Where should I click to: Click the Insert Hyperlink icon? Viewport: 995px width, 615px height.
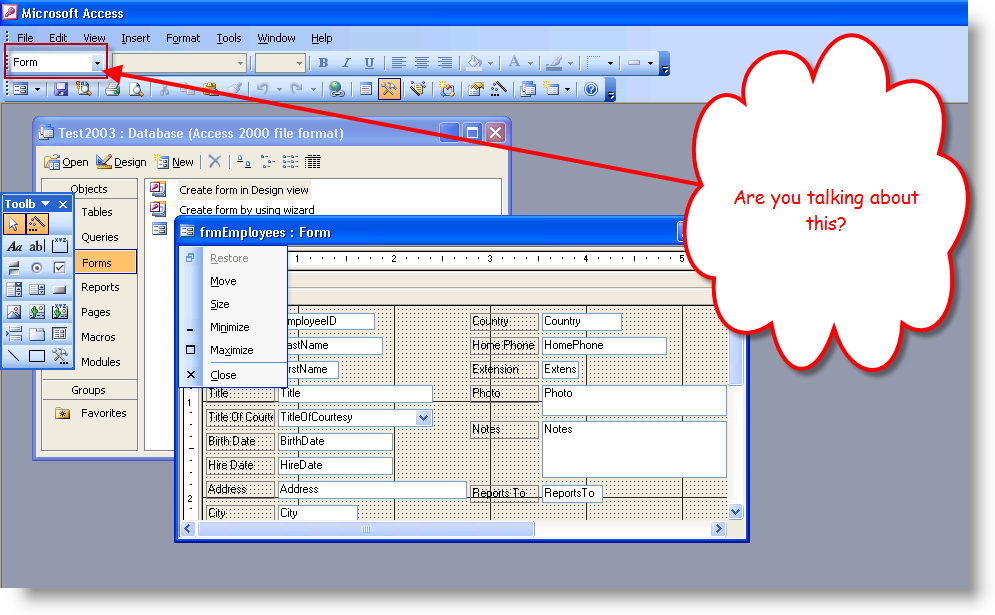pyautogui.click(x=337, y=89)
